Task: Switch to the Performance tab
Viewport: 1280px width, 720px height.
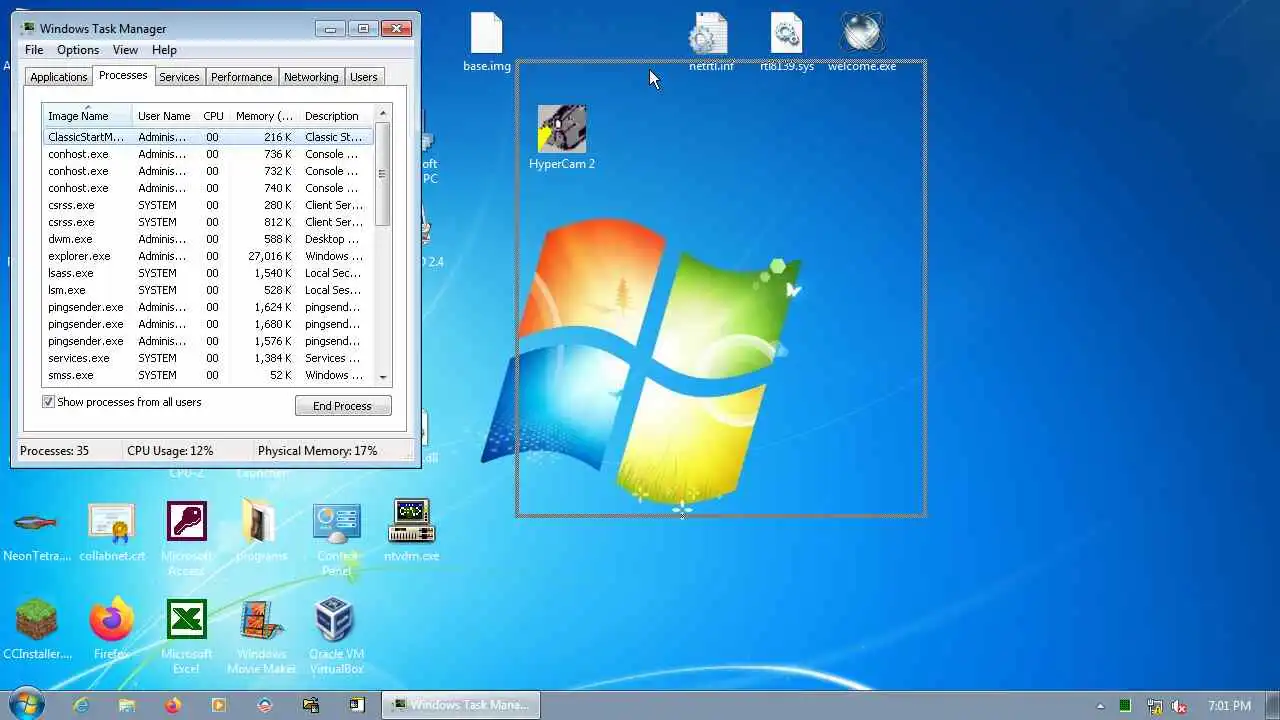Action: click(241, 77)
